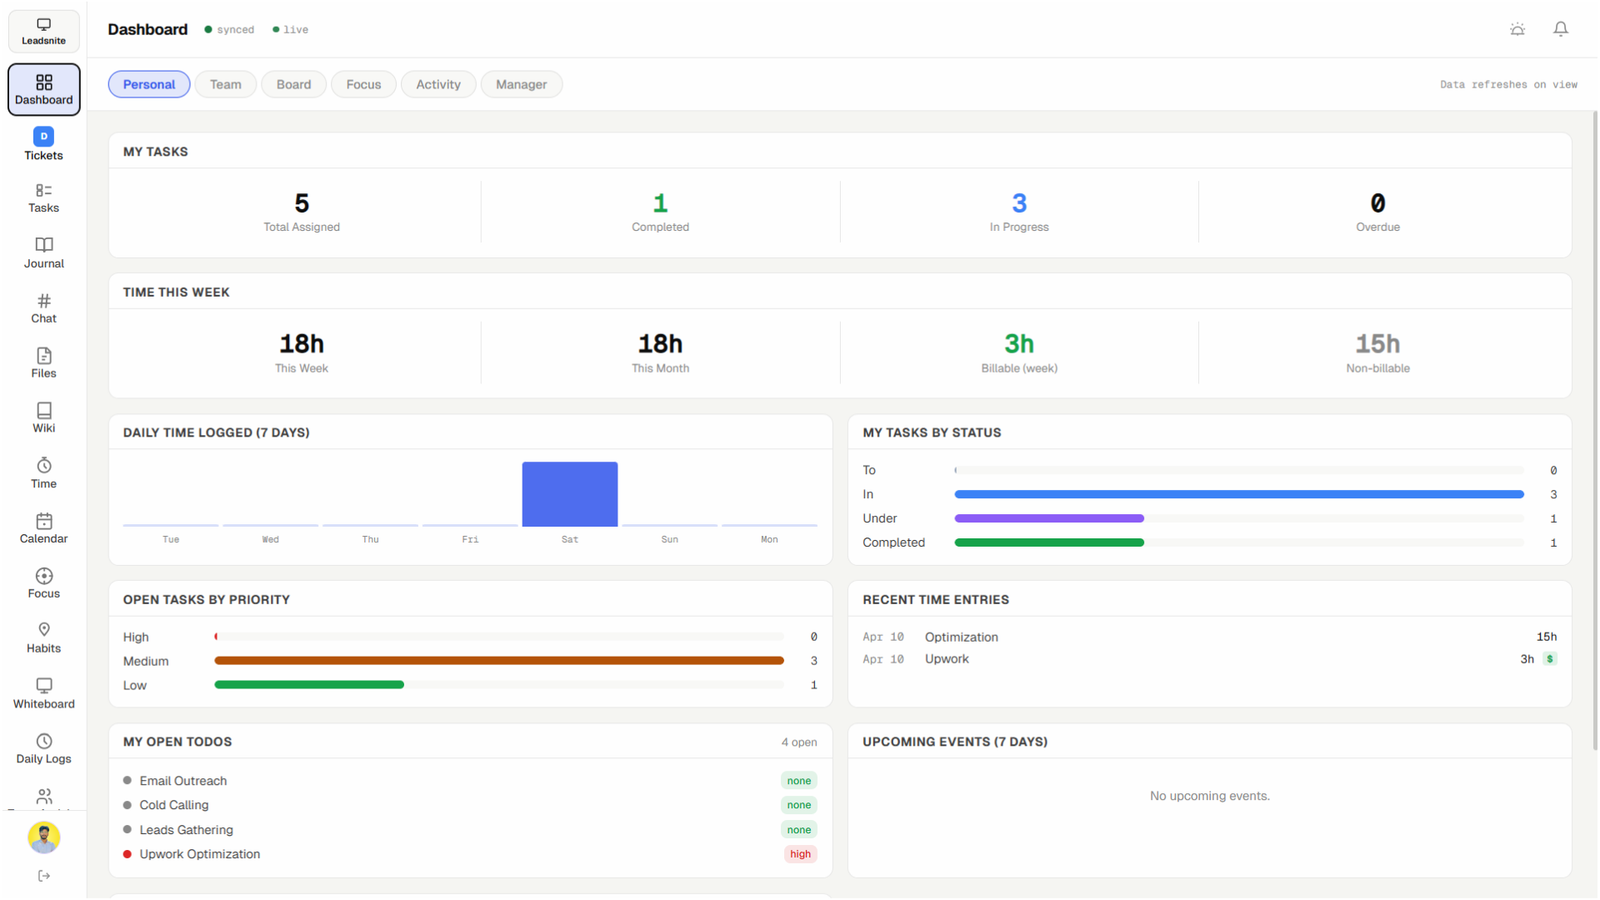Click the Cold Calling todo item
Image resolution: width=1600 pixels, height=900 pixels.
click(174, 805)
